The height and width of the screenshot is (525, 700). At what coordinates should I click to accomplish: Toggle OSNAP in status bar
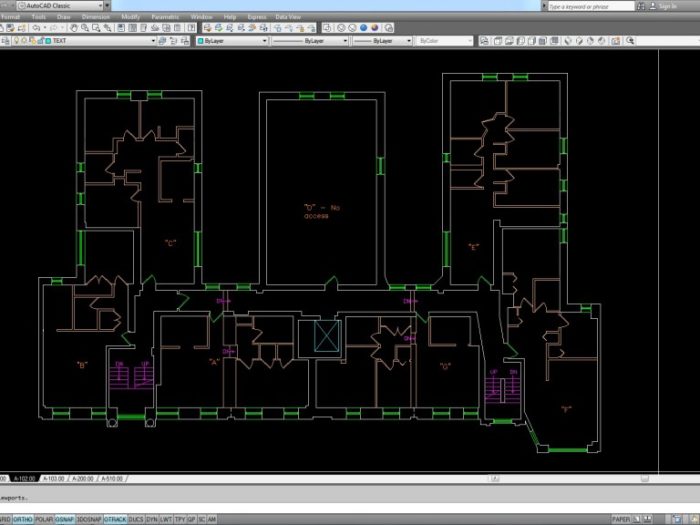click(65, 519)
